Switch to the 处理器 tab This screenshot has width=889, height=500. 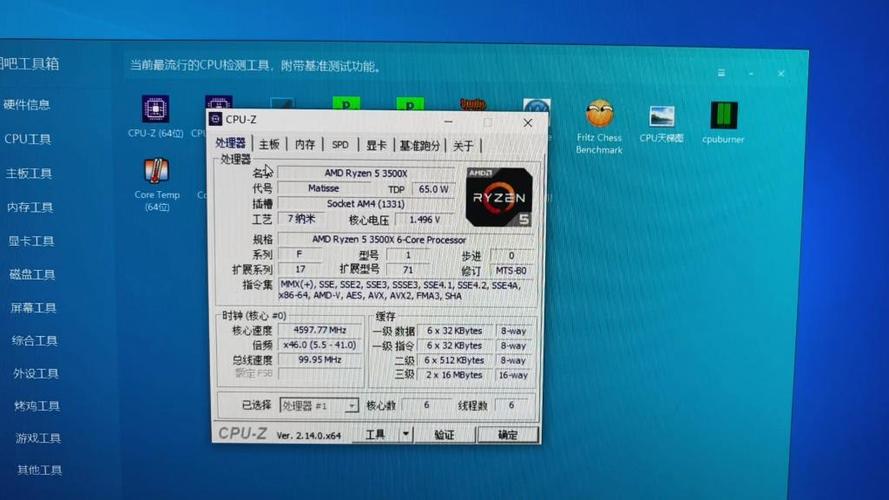point(230,143)
